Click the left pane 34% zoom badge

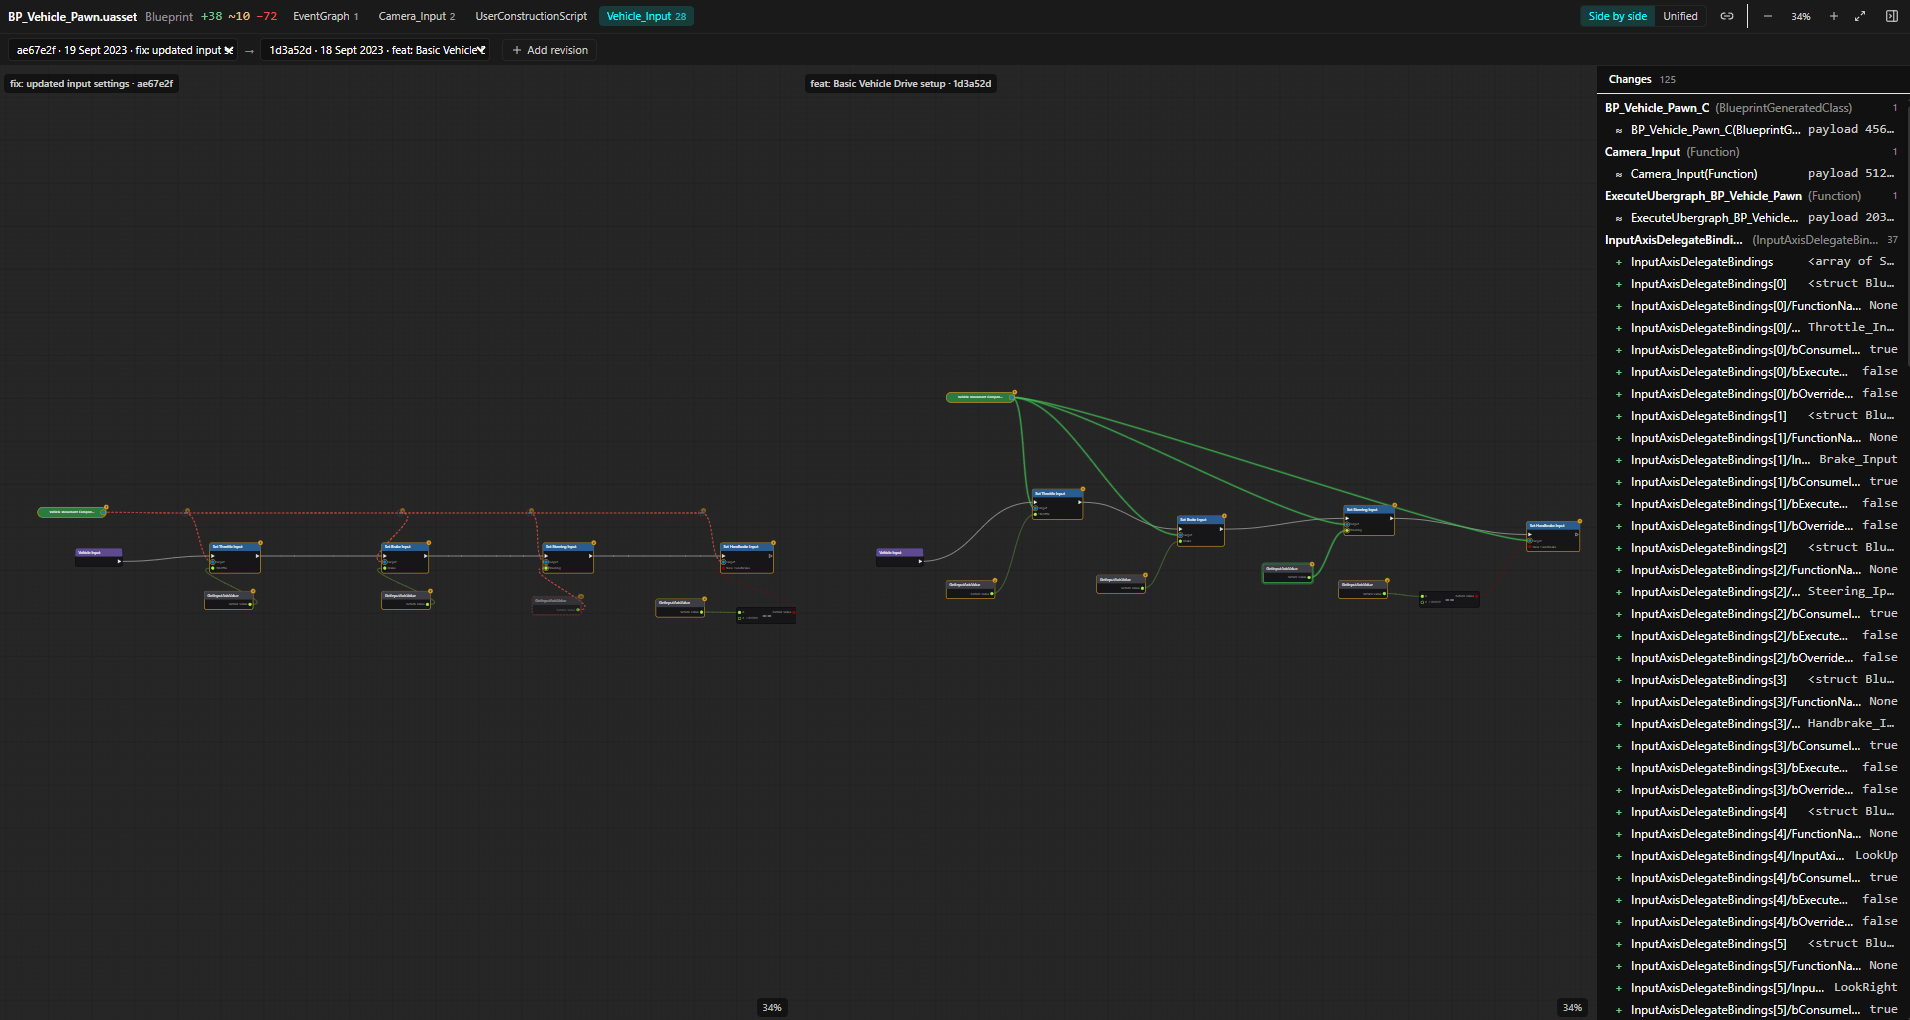[x=772, y=1007]
